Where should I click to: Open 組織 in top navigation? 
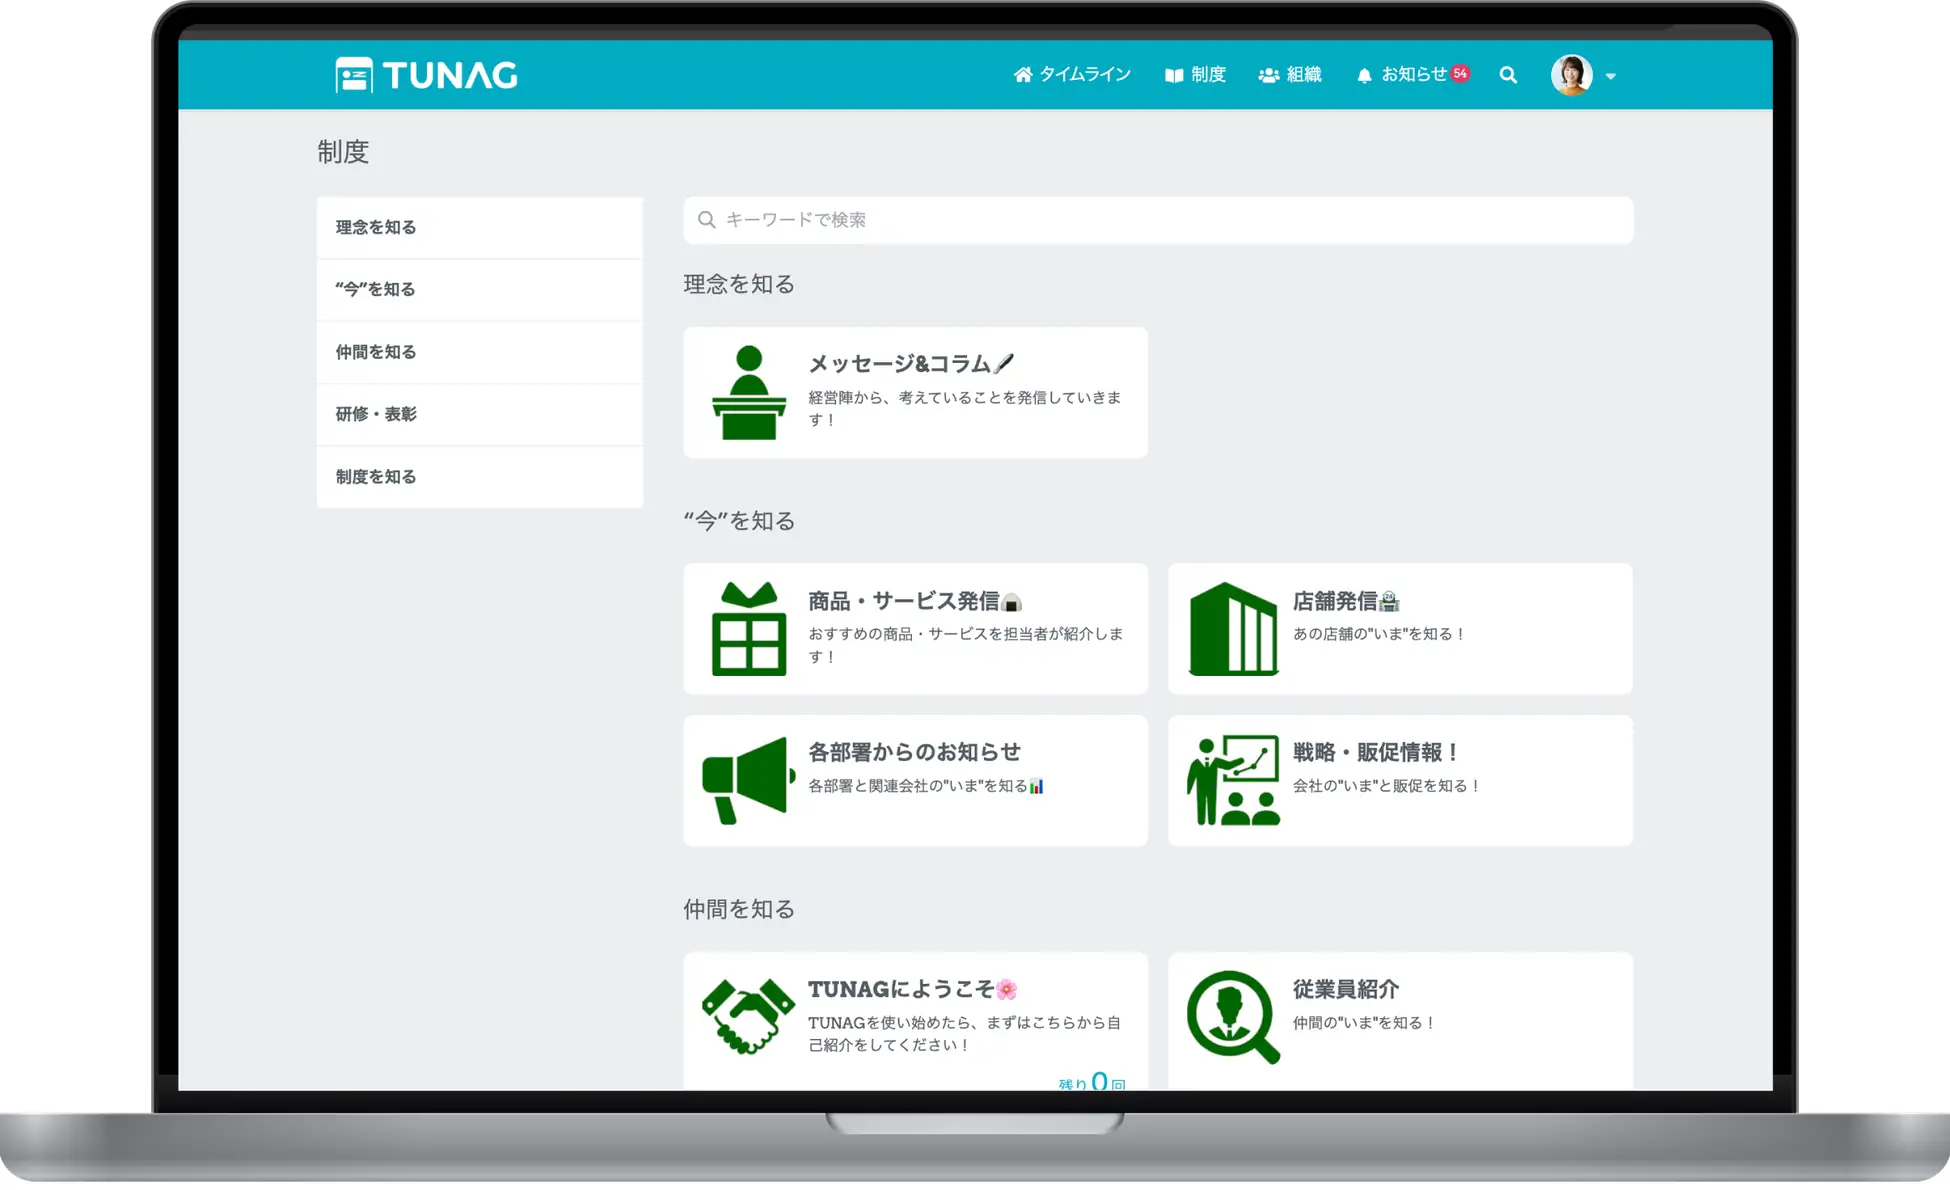click(1290, 75)
